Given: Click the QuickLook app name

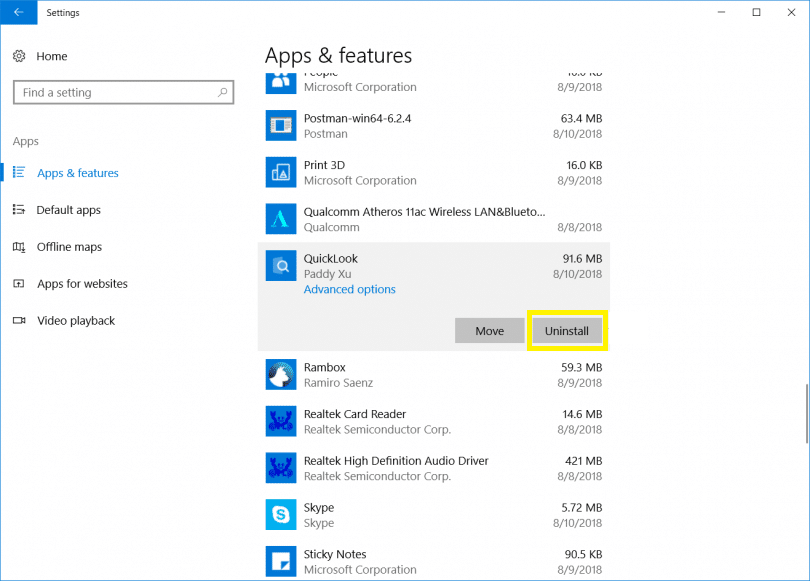Looking at the screenshot, I should point(331,259).
